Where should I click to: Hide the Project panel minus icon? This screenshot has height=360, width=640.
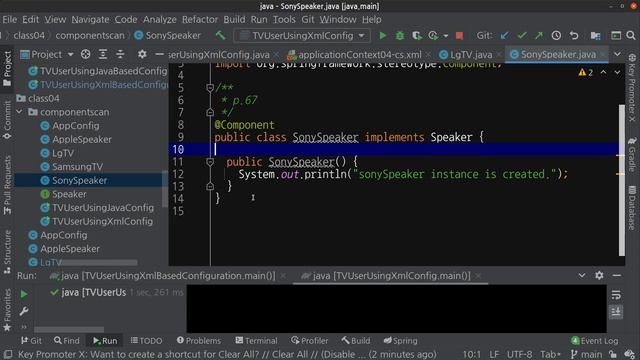coord(160,54)
